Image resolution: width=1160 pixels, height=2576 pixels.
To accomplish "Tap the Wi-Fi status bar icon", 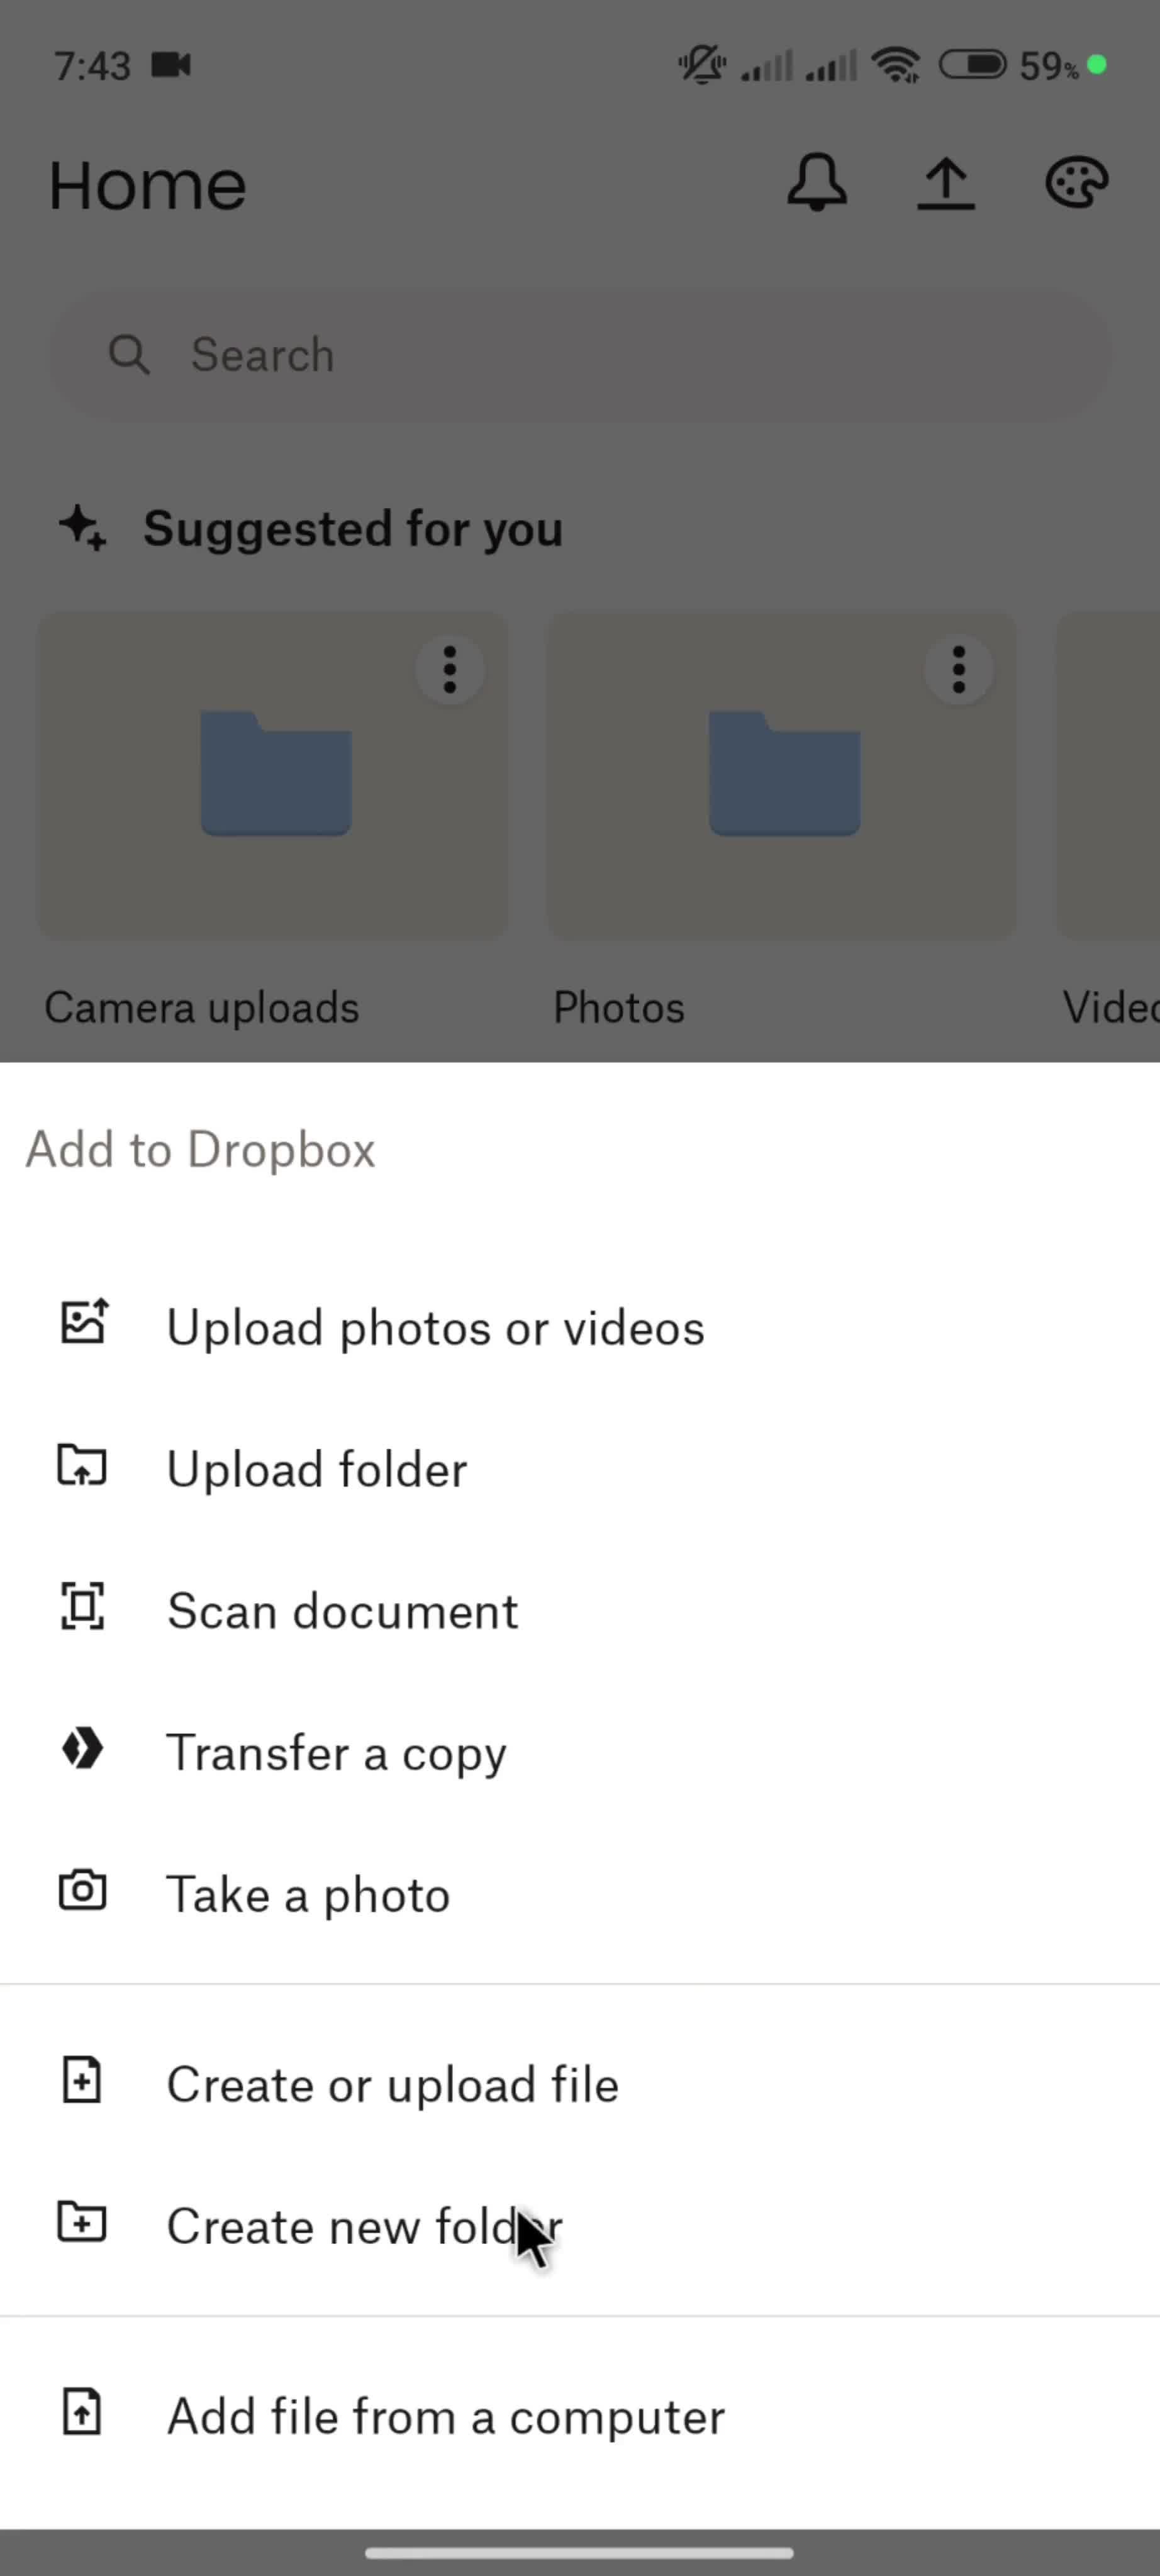I will 896,65.
